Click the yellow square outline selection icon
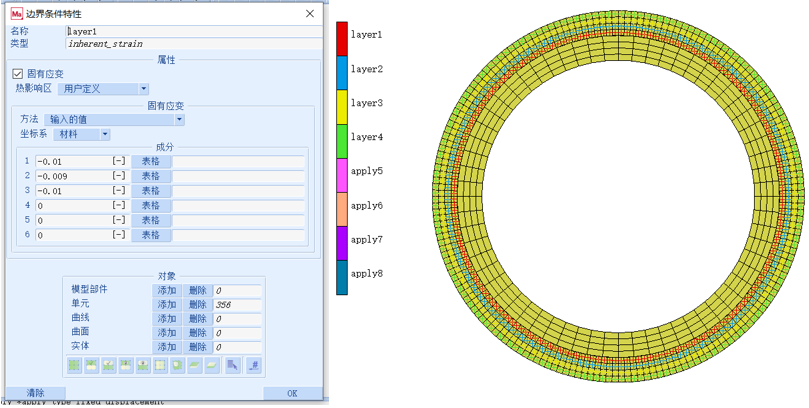 coord(160,365)
